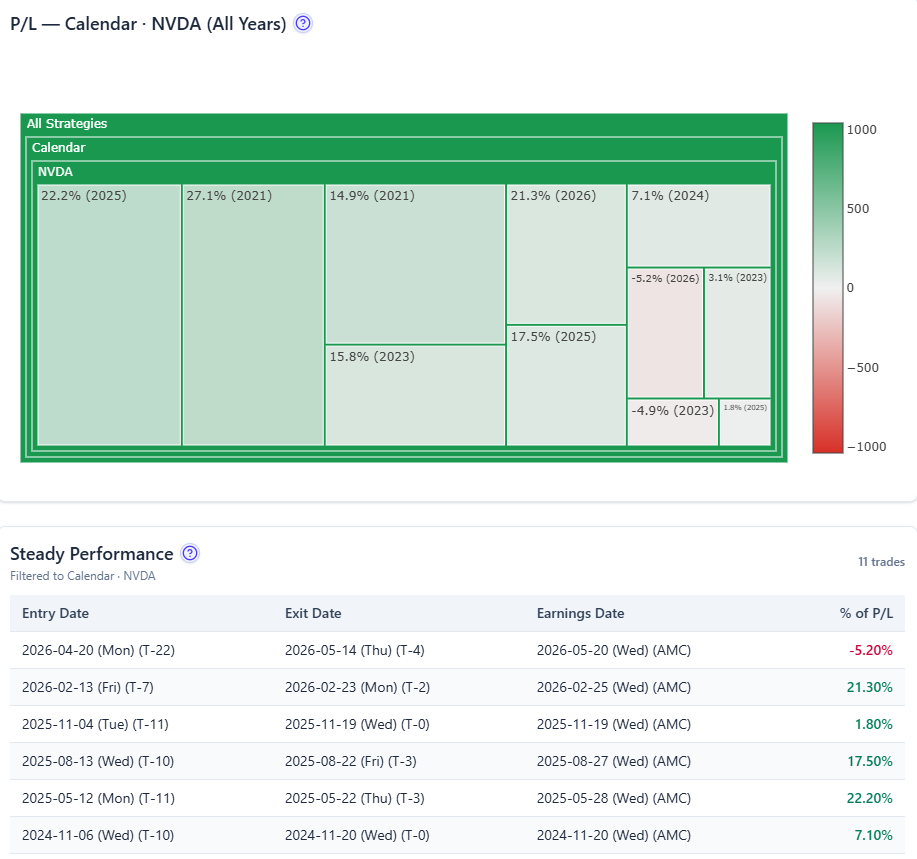Select the row with entry 2026-02-13
Viewport: 917px width, 859px height.
[457, 687]
